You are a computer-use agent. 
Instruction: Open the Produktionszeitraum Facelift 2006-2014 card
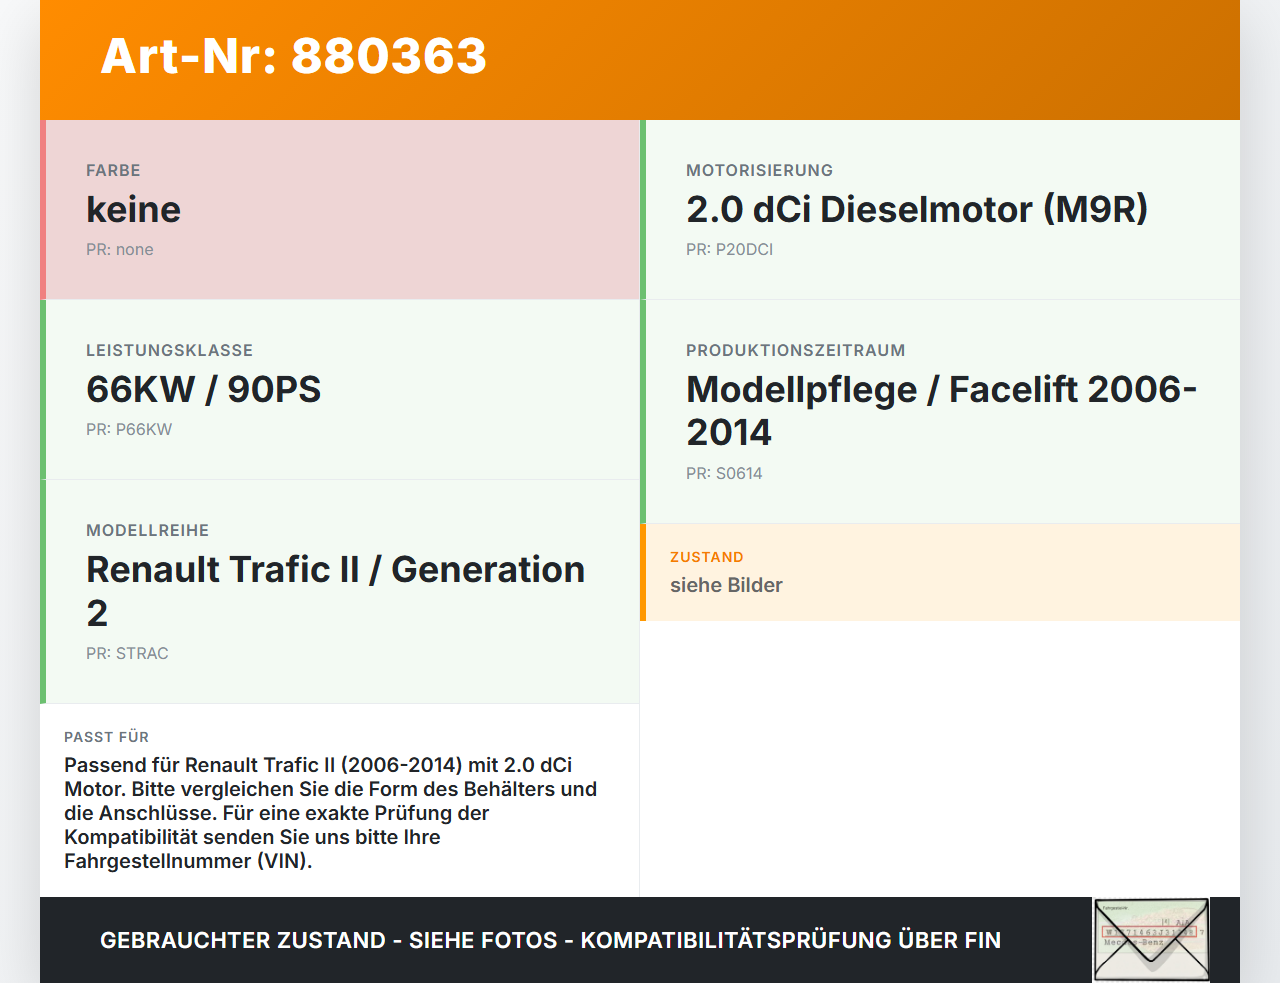coord(940,412)
